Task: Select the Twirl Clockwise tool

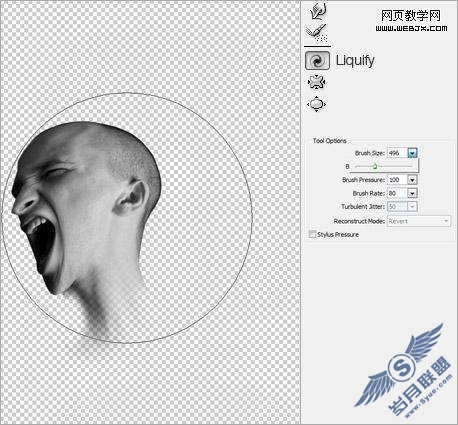Action: 317,60
